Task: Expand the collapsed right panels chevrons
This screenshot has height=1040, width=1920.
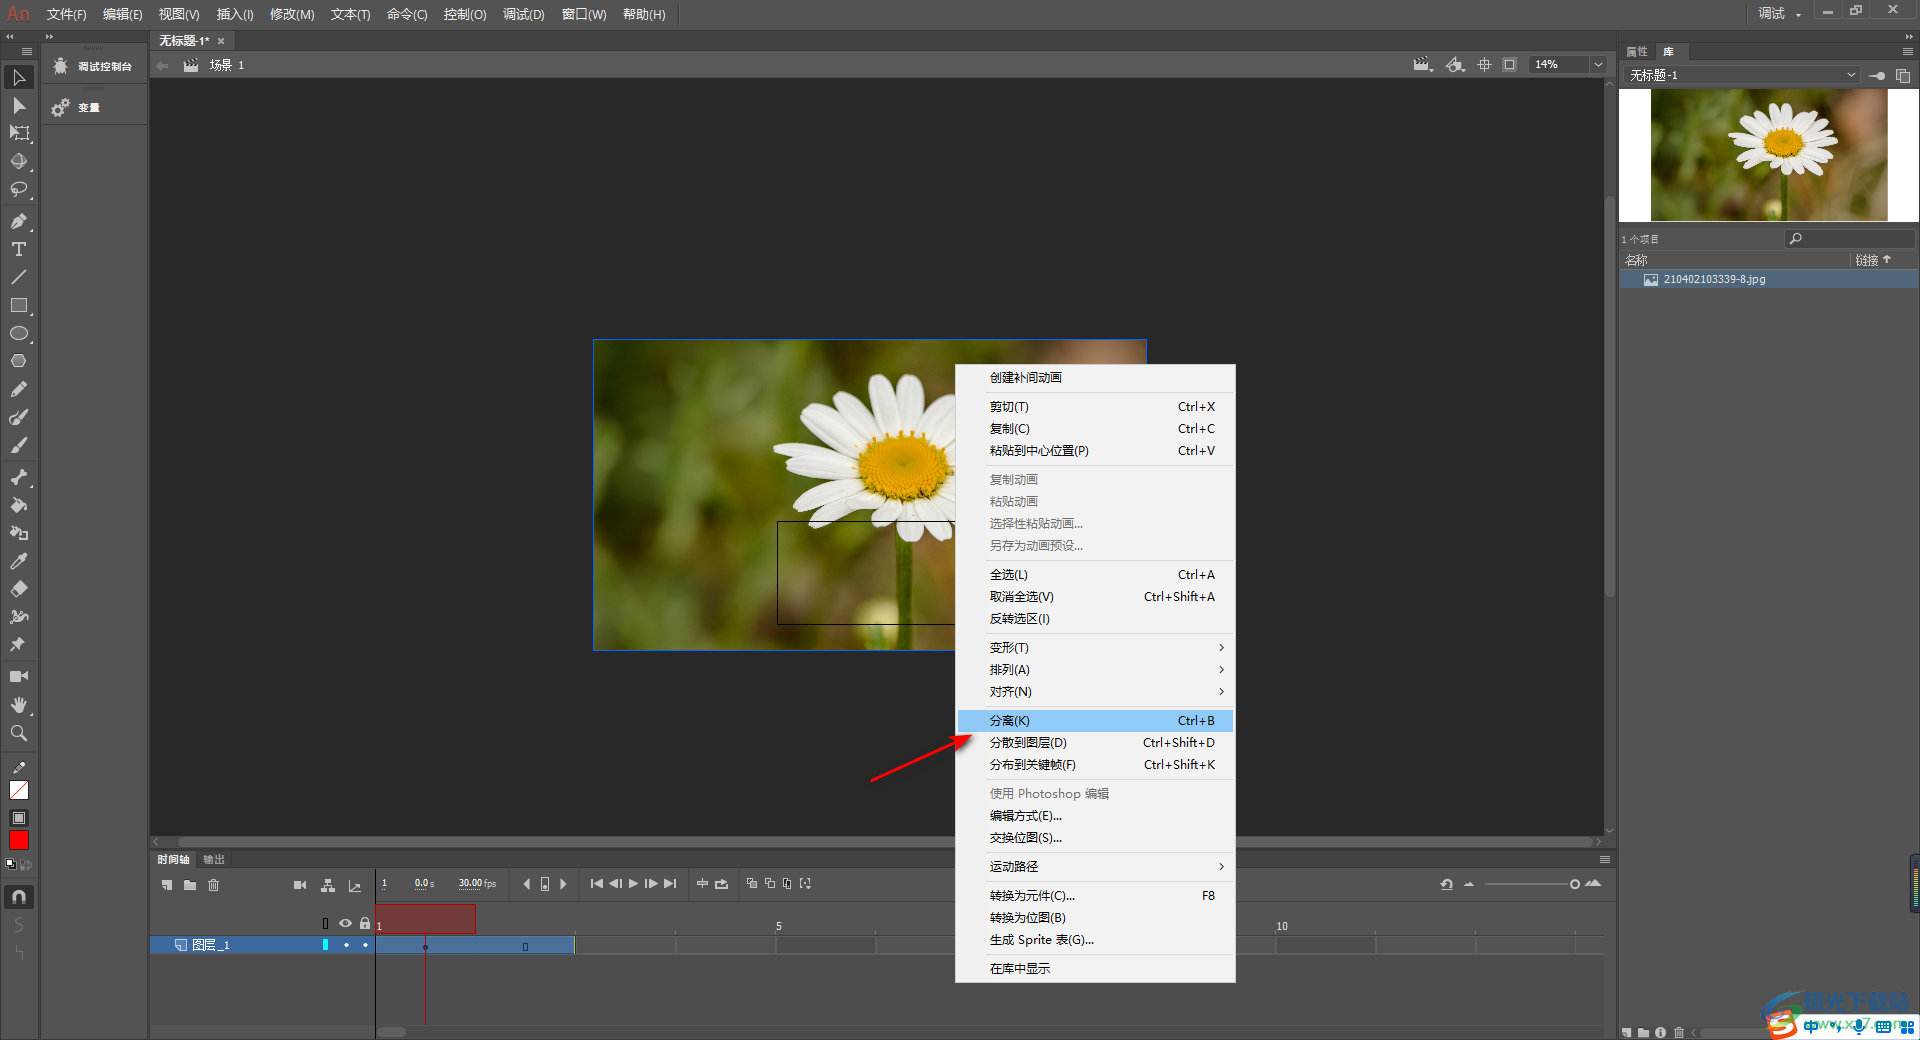Action: pyautogui.click(x=1909, y=36)
